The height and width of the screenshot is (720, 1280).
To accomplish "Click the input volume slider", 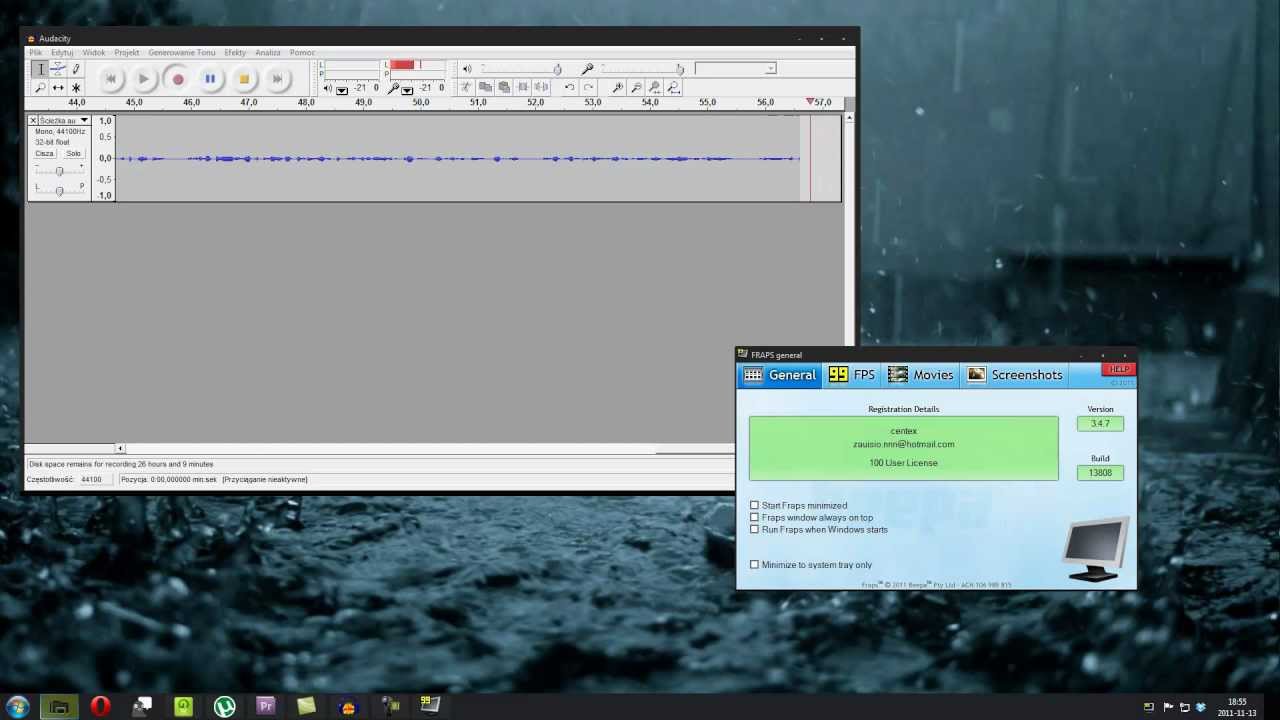I will pyautogui.click(x=642, y=69).
